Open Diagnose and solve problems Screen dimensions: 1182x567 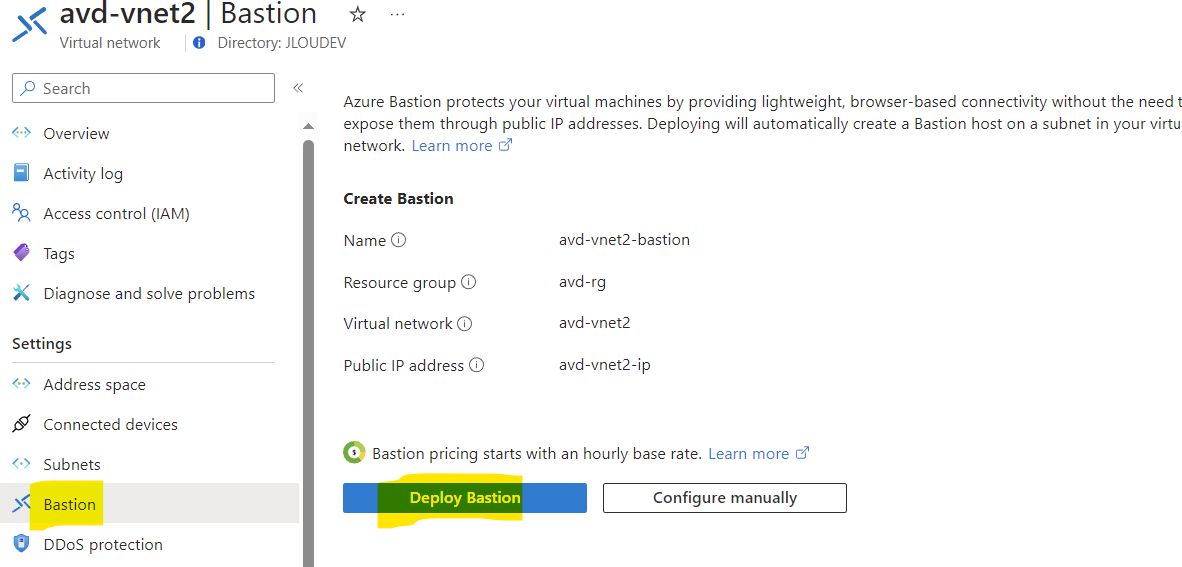coord(149,293)
